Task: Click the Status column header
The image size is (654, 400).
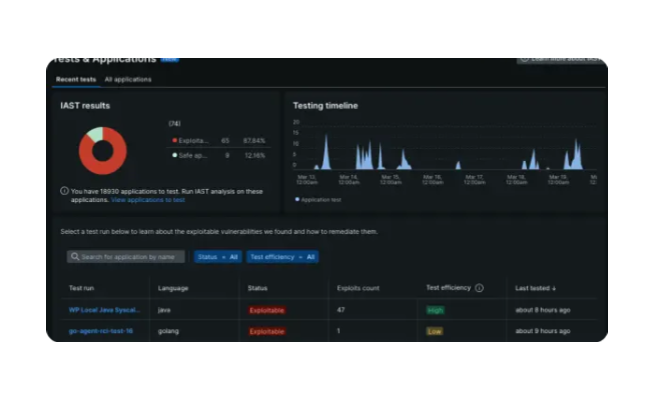Action: click(257, 288)
